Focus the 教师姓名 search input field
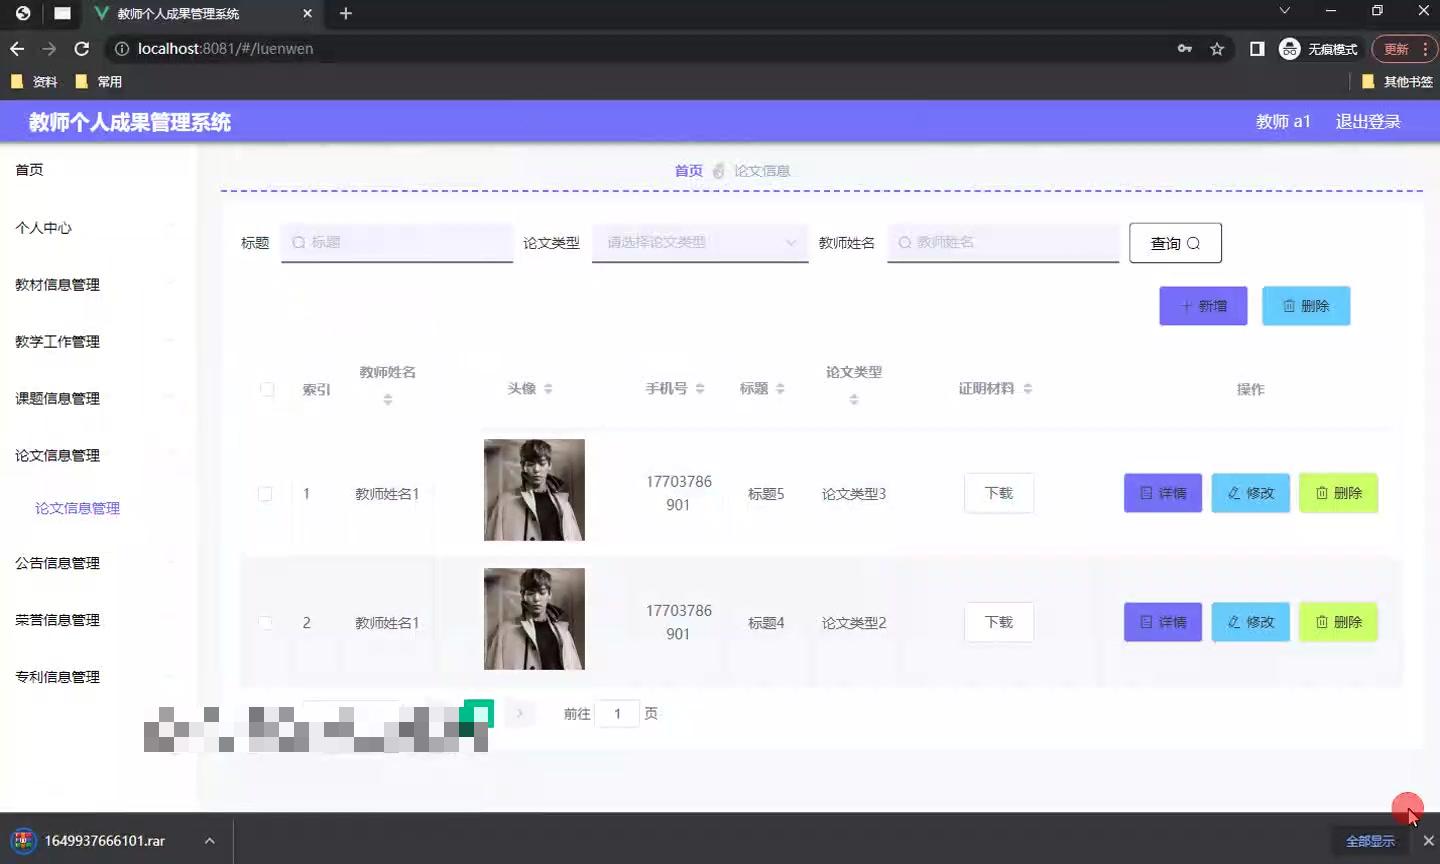This screenshot has height=864, width=1440. [1003, 242]
